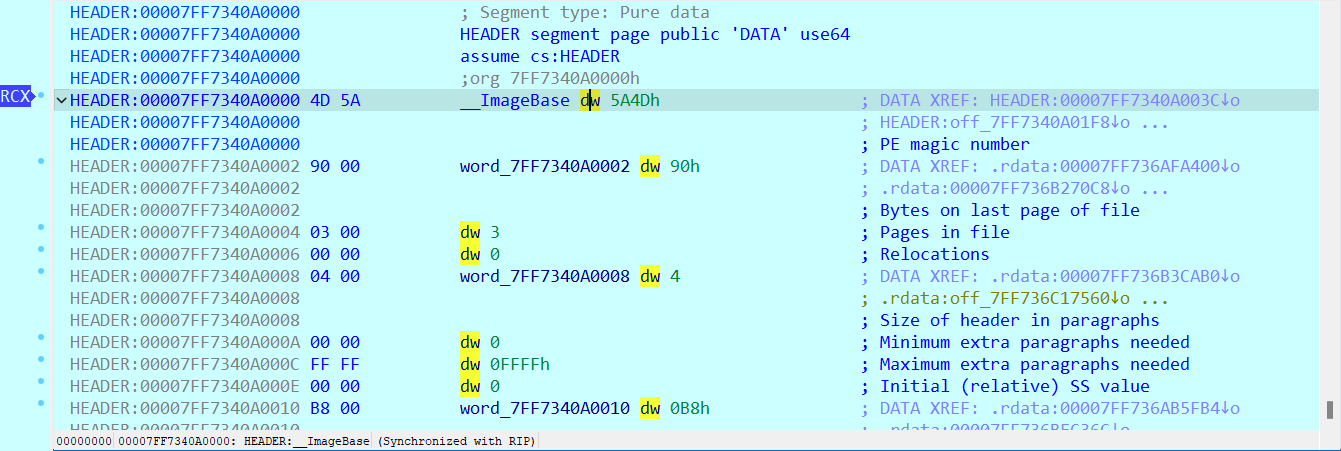
Task: Click the vertical scrollbar thumb
Action: pos(1329,410)
